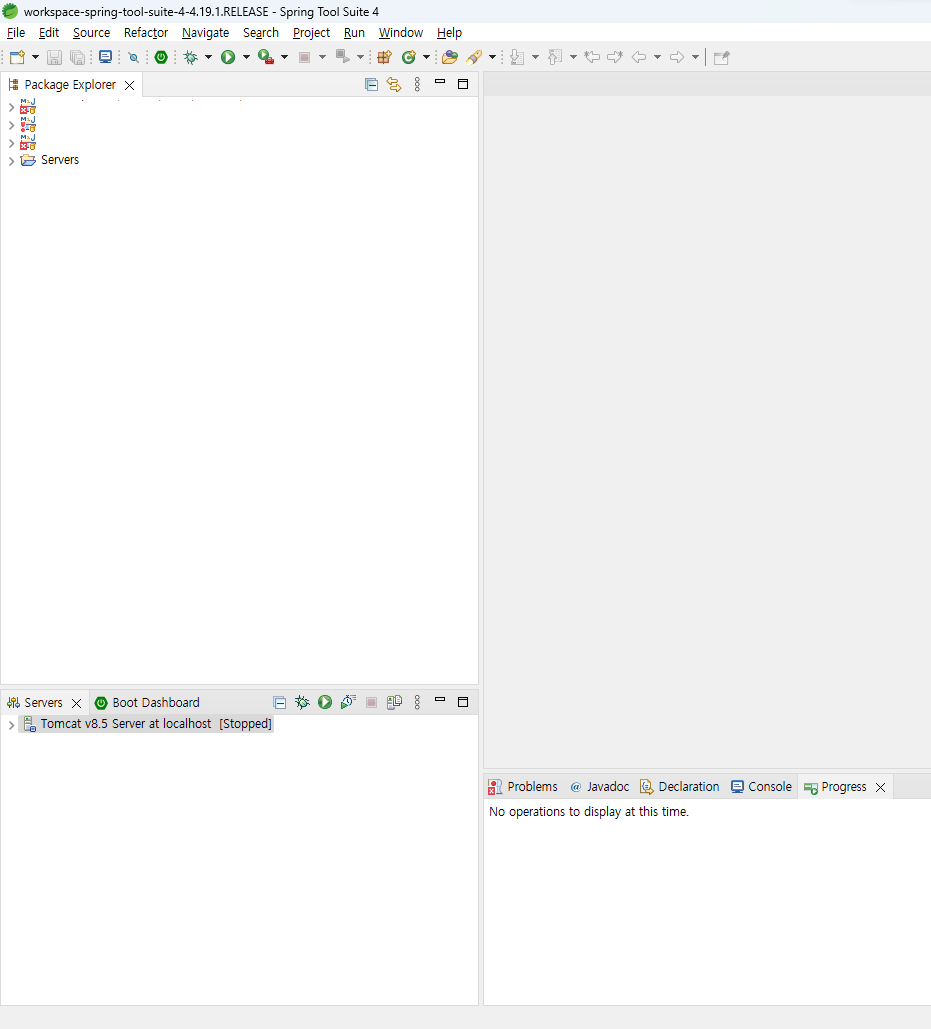The image size is (931, 1029).
Task: Open the Search dropdown arrow in the toolbar
Action: coord(492,57)
